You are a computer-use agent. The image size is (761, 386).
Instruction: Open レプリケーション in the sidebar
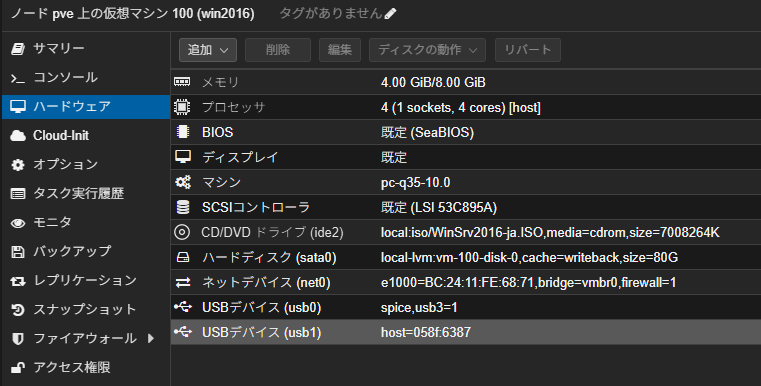tap(86, 281)
